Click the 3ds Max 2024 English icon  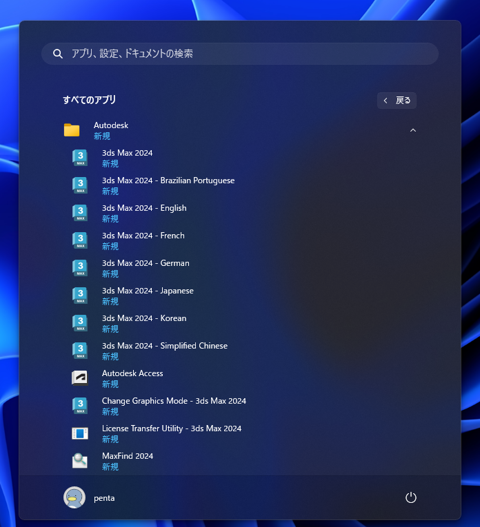[80, 213]
